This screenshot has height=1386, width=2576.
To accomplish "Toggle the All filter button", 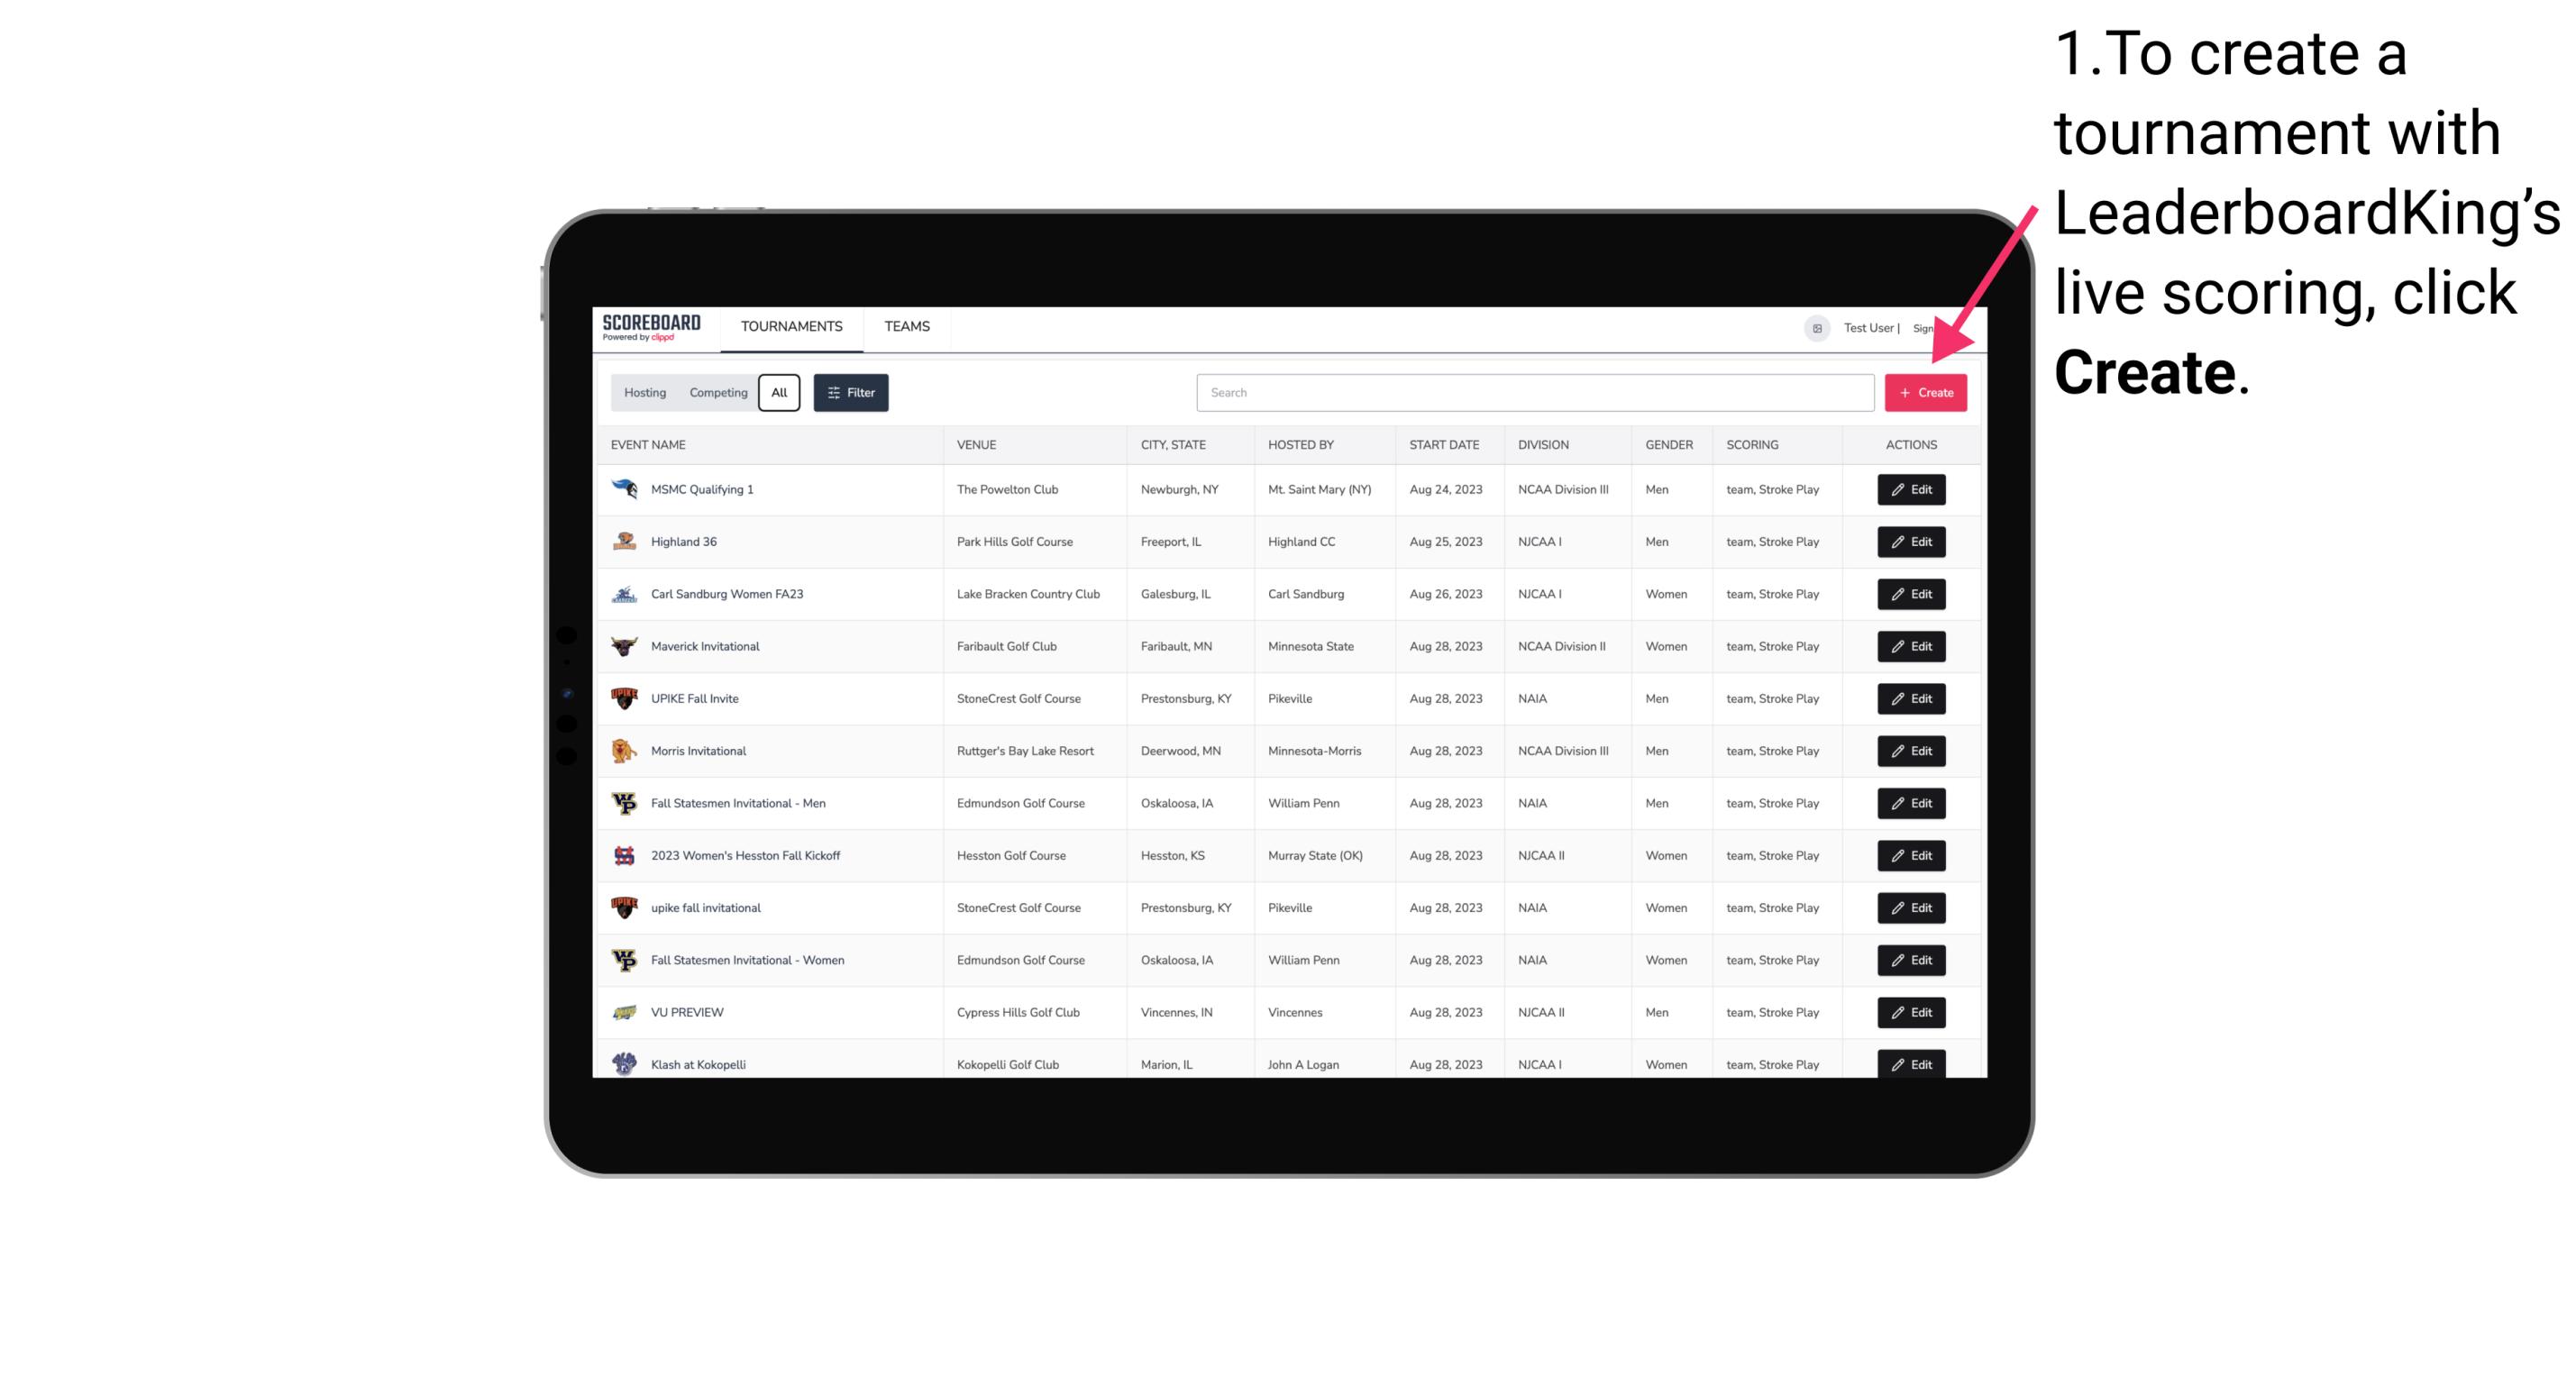I will click(x=777, y=393).
